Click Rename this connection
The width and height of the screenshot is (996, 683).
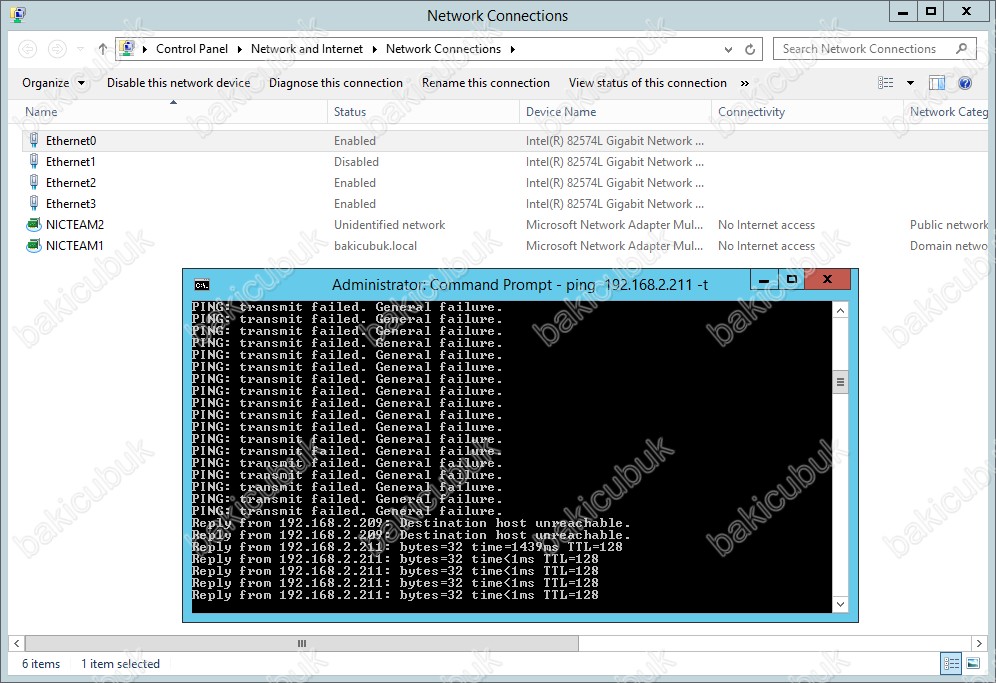486,83
